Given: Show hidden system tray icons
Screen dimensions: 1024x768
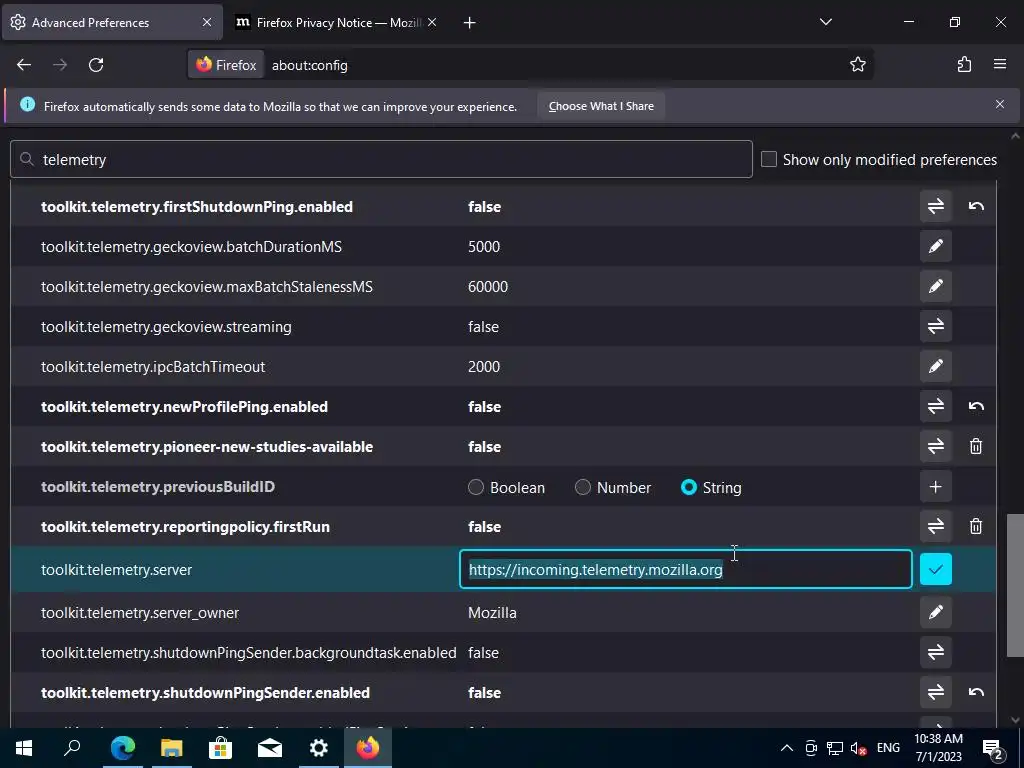Looking at the screenshot, I should click(x=787, y=748).
